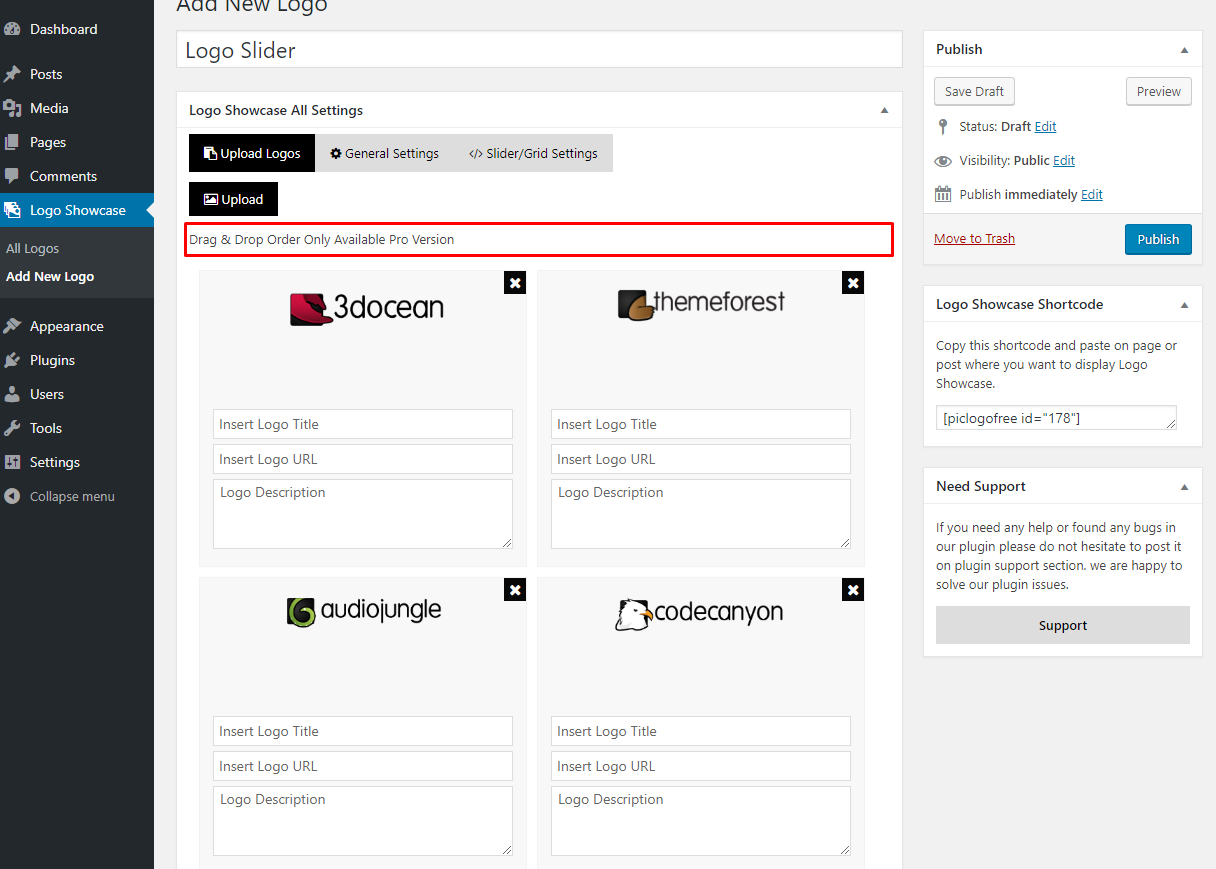The width and height of the screenshot is (1216, 869).
Task: Collapse the Need Support panel
Action: point(1184,486)
